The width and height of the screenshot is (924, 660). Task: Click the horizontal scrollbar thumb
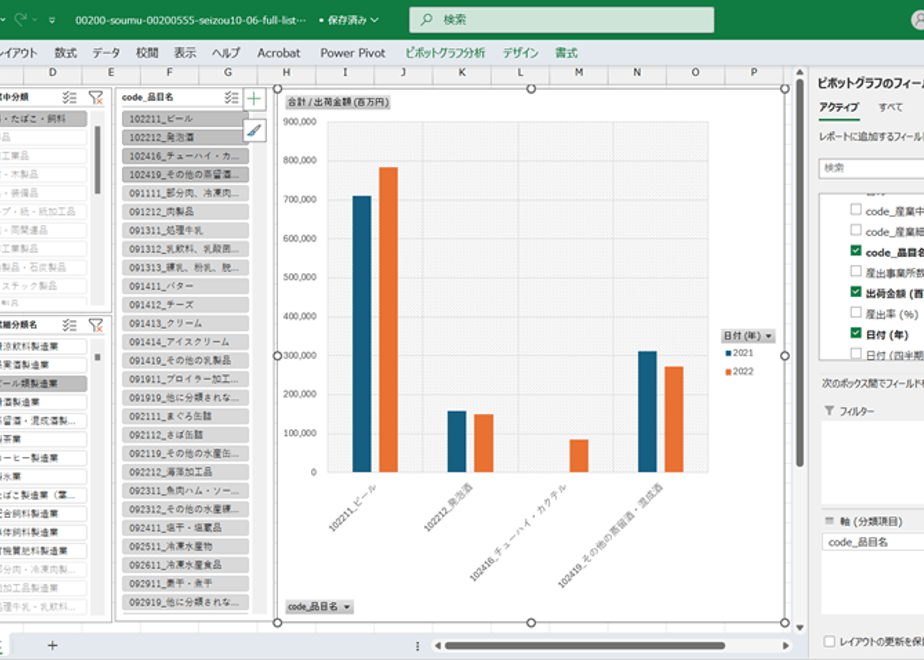[585, 646]
